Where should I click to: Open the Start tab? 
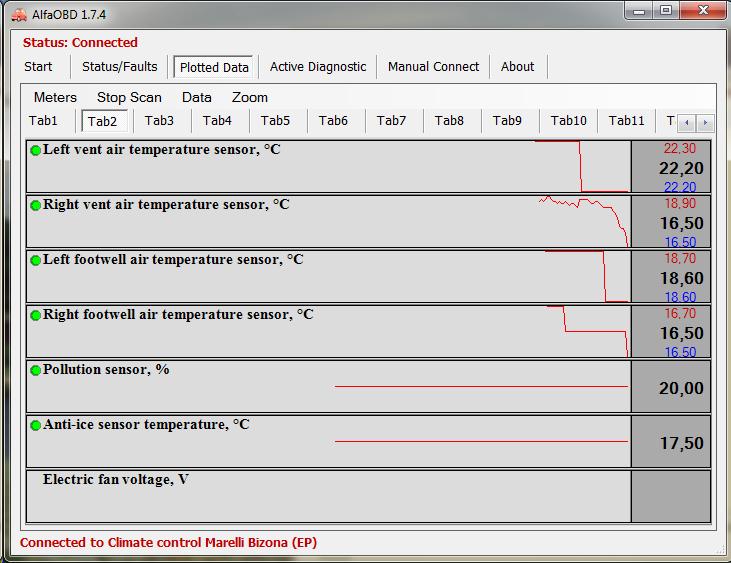pos(38,67)
